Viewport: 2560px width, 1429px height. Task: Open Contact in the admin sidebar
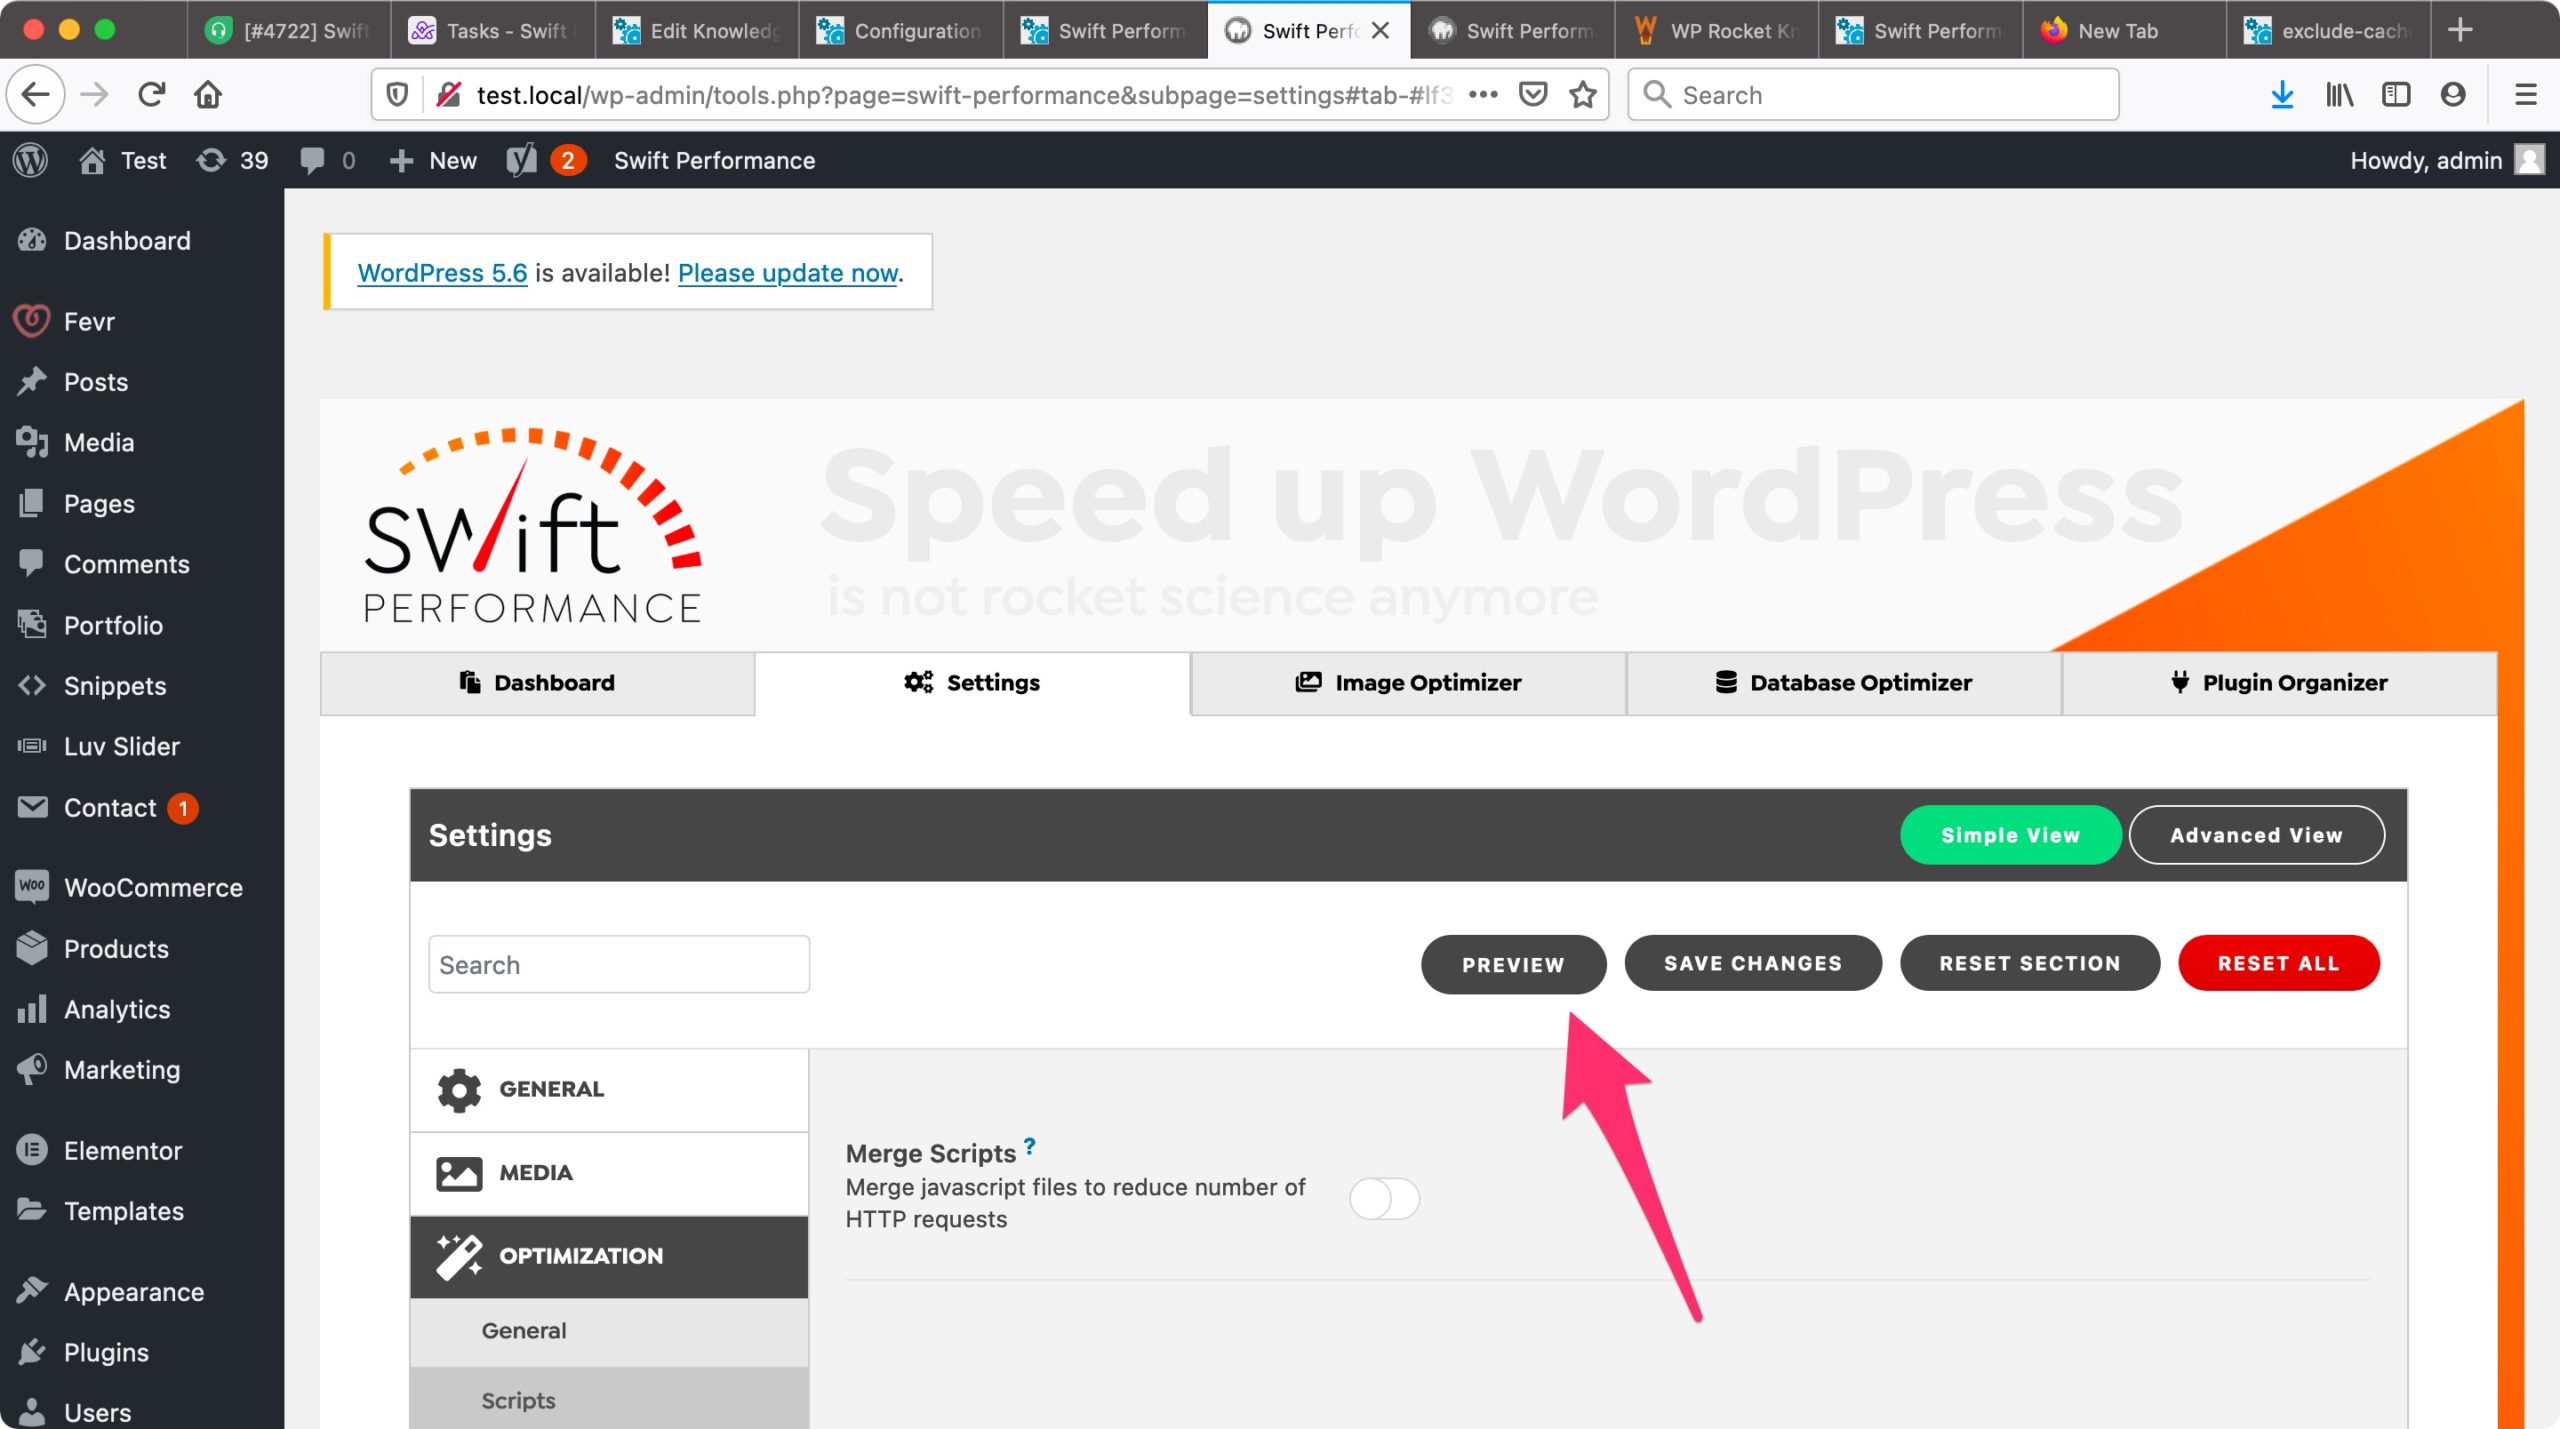142,808
